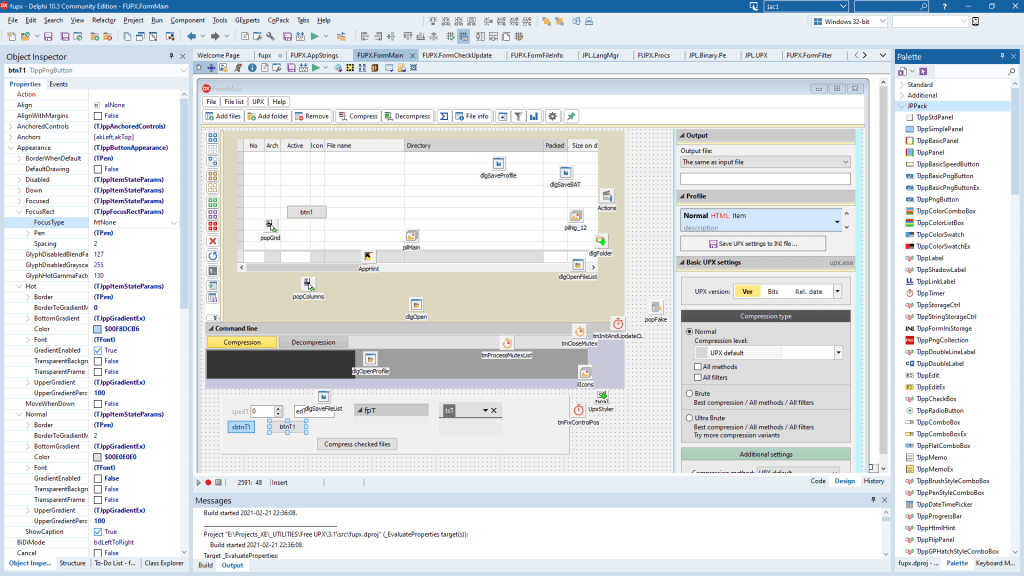Enable the All methods checkbox
This screenshot has height=576, width=1024.
[696, 367]
